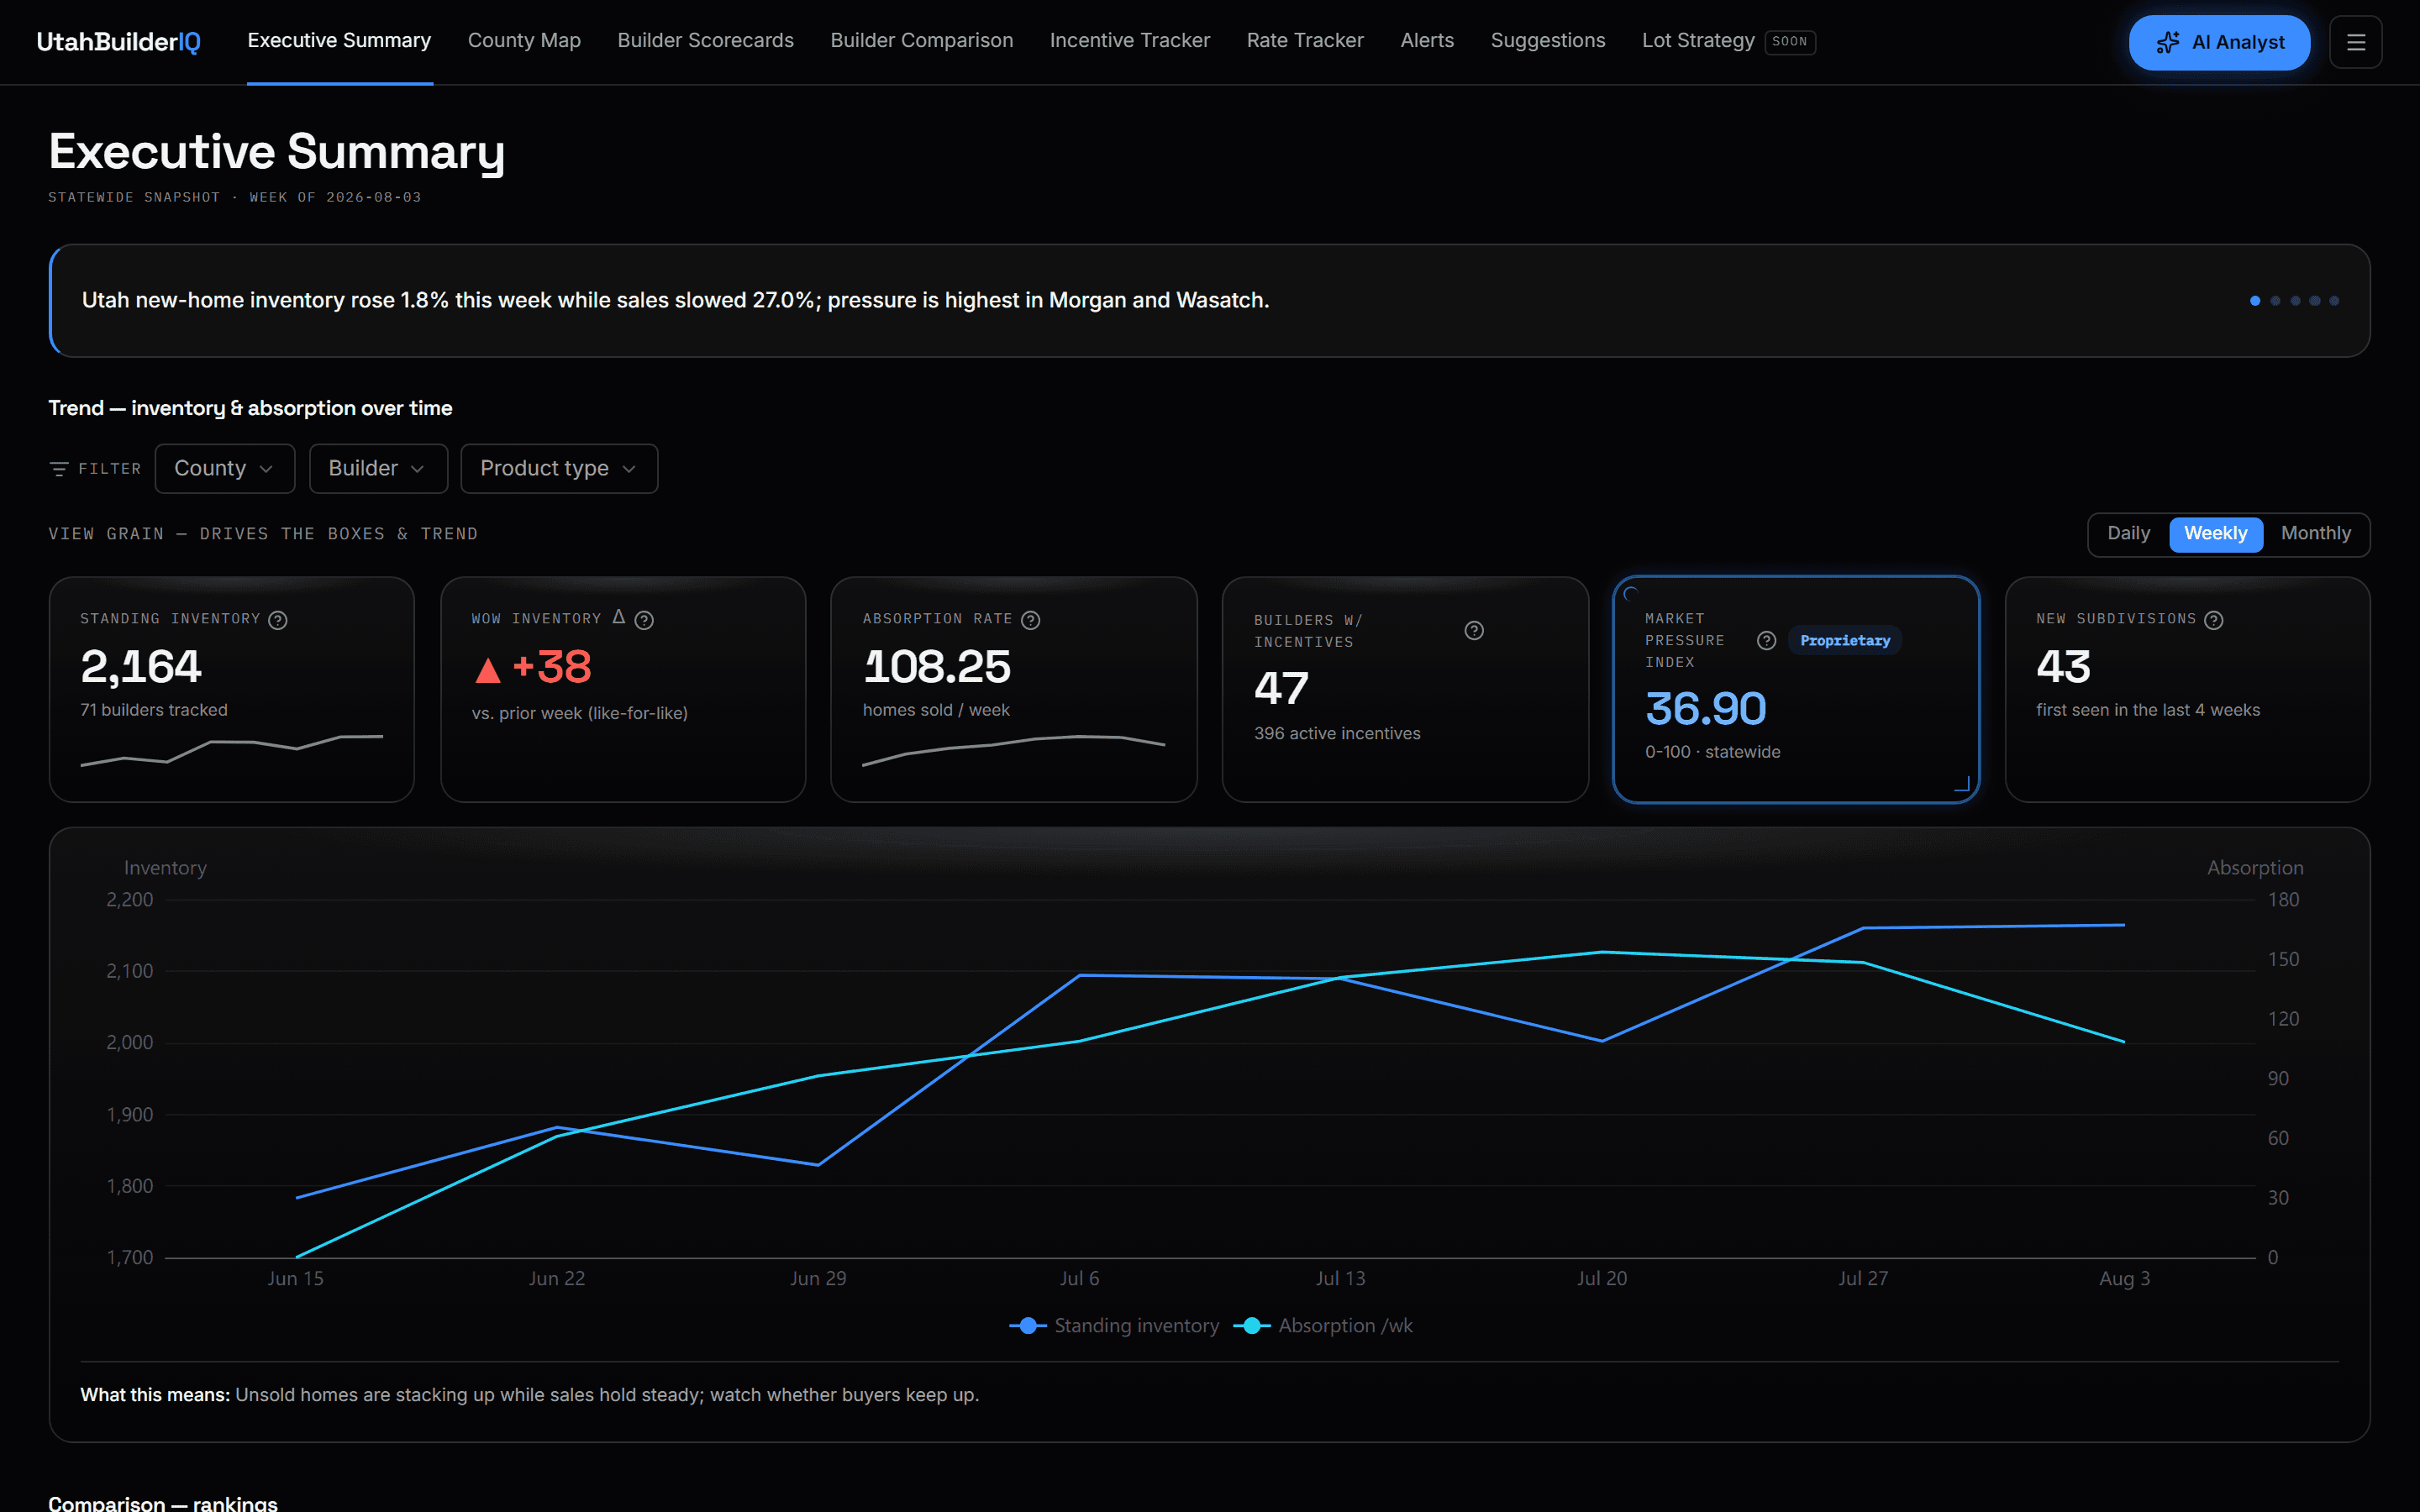This screenshot has height=1512, width=2420.
Task: Click the red up-triangle WoW indicator
Action: [487, 670]
